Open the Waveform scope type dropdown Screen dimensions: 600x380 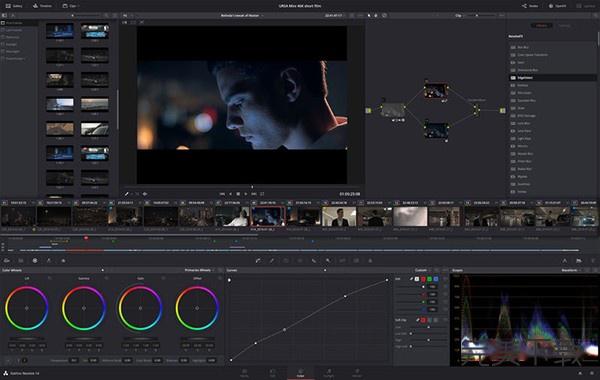(571, 270)
